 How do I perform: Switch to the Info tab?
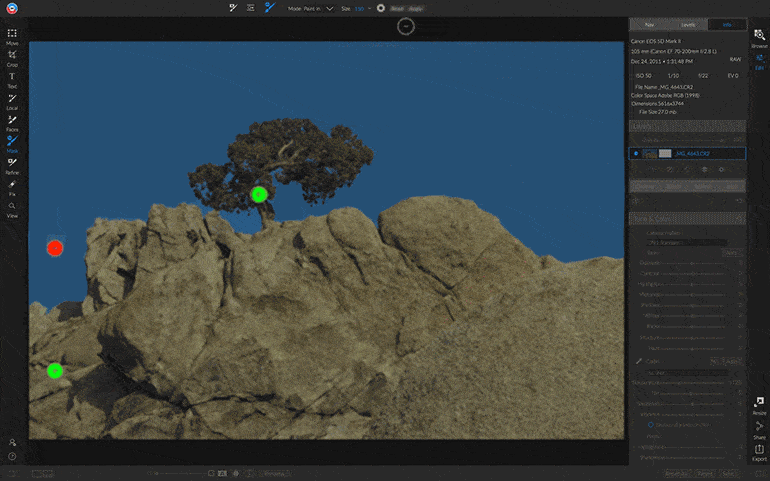(x=727, y=25)
